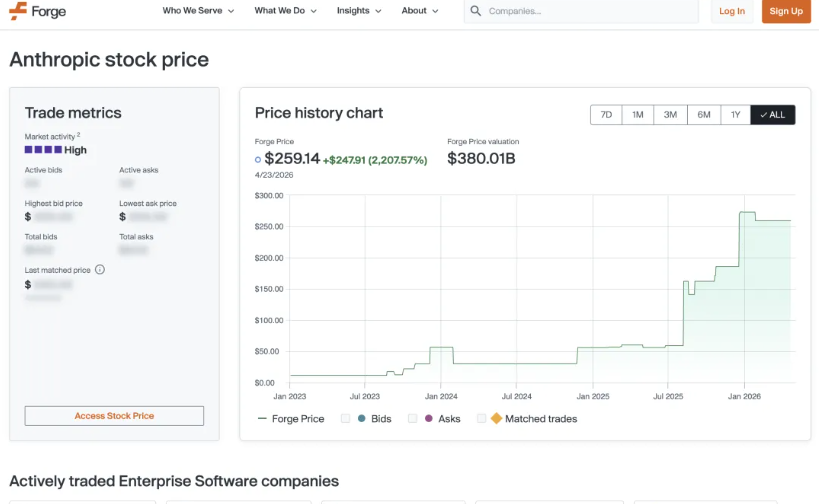Screen dimensions: 819x504
Task: Enable the Asks checkbox
Action: [x=413, y=418]
